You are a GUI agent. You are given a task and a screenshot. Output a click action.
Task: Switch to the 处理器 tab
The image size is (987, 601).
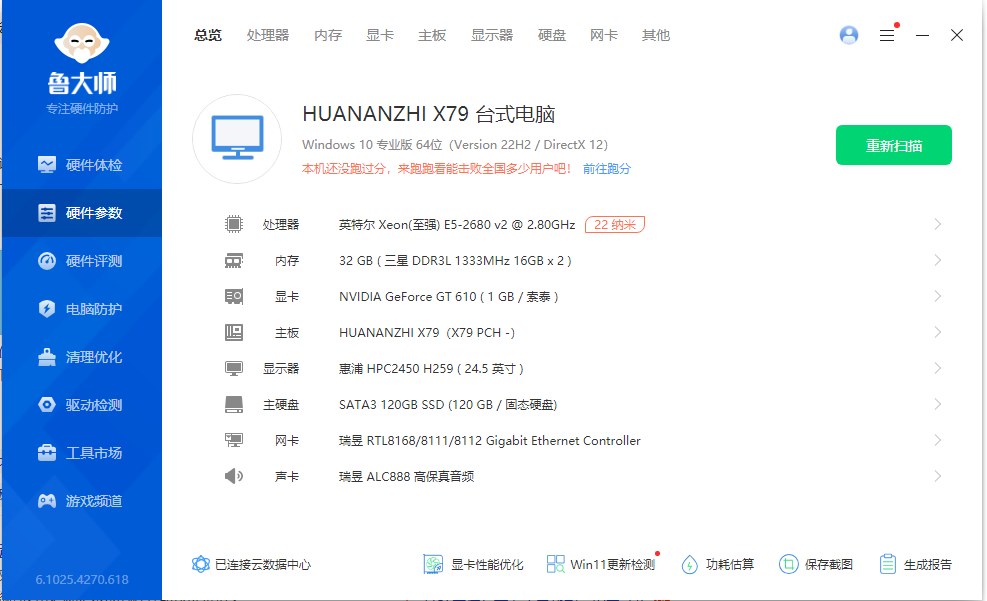coord(268,35)
